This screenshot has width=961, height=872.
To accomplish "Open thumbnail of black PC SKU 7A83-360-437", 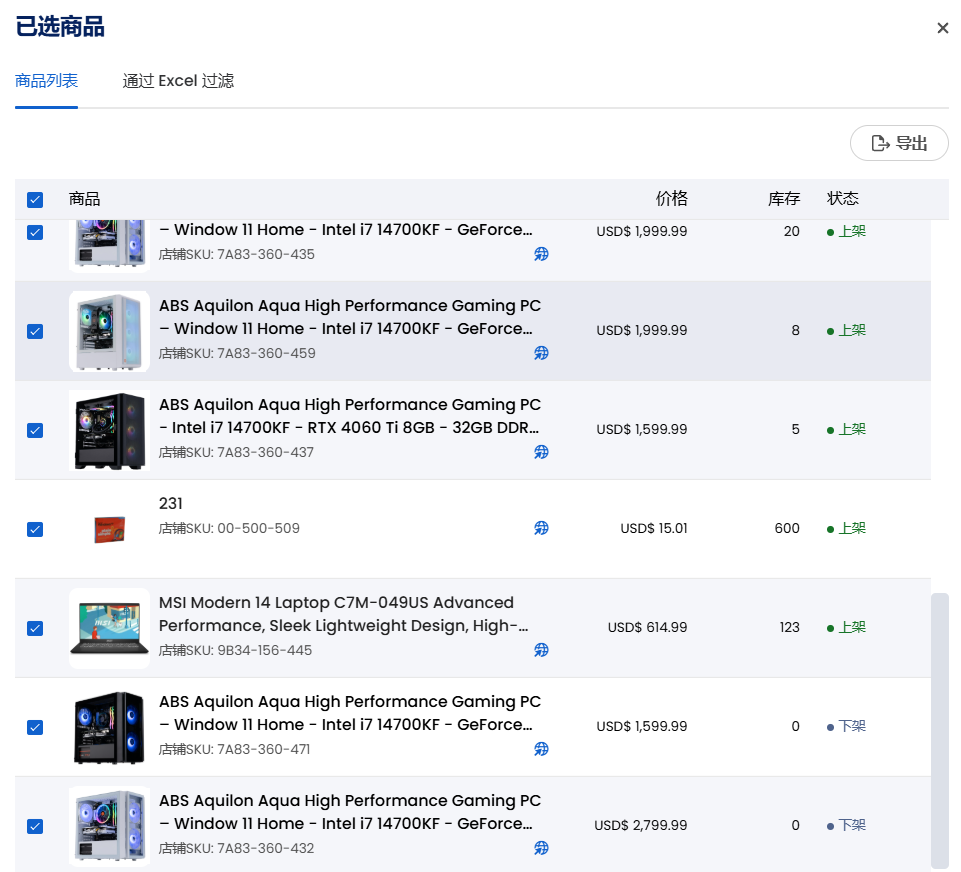I will pyautogui.click(x=110, y=430).
